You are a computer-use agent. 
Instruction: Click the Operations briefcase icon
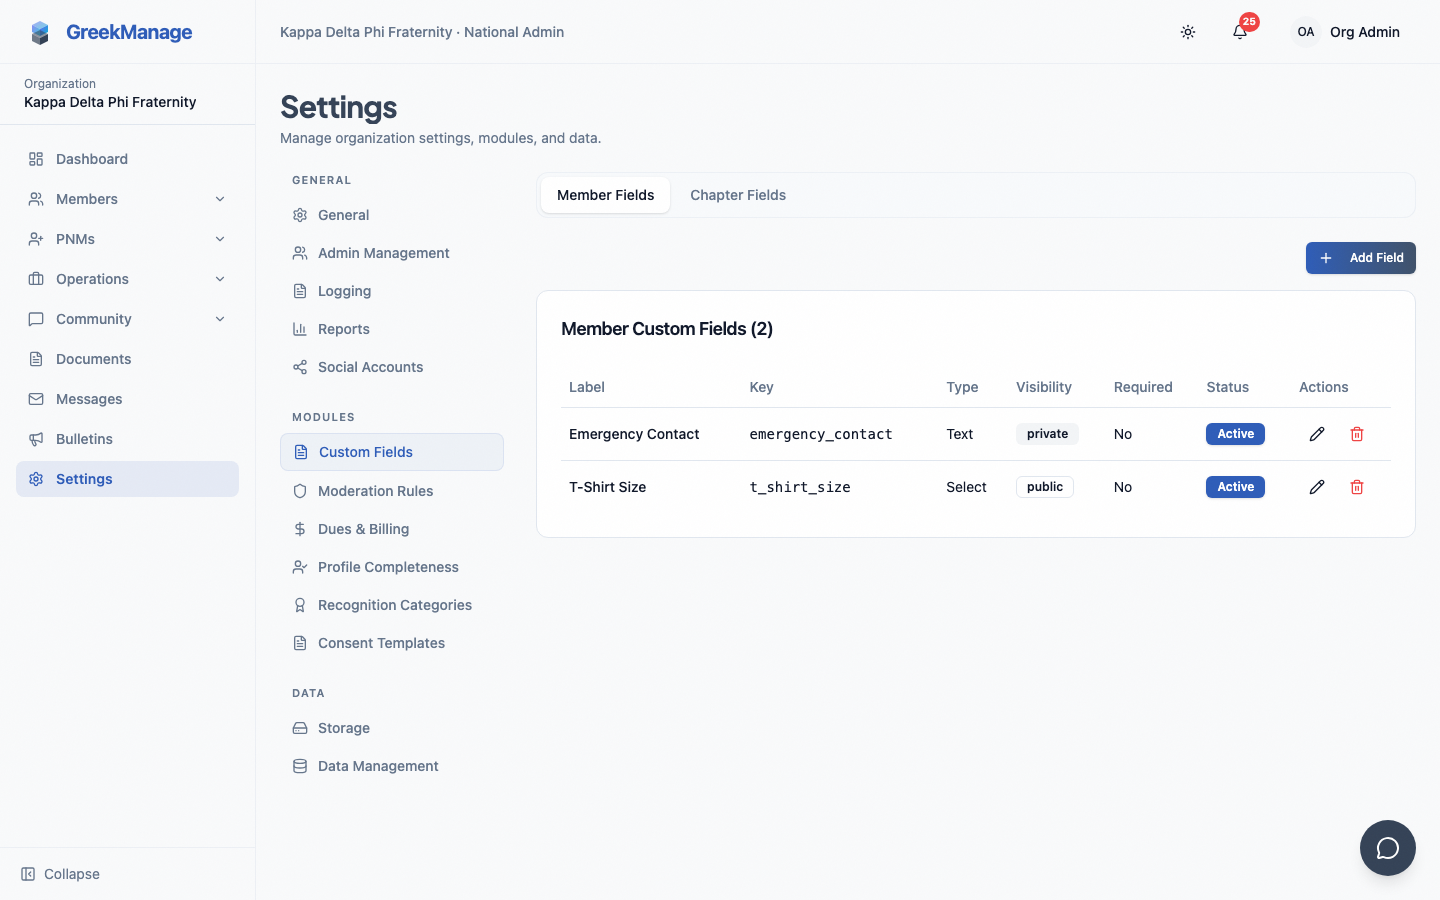click(x=36, y=279)
